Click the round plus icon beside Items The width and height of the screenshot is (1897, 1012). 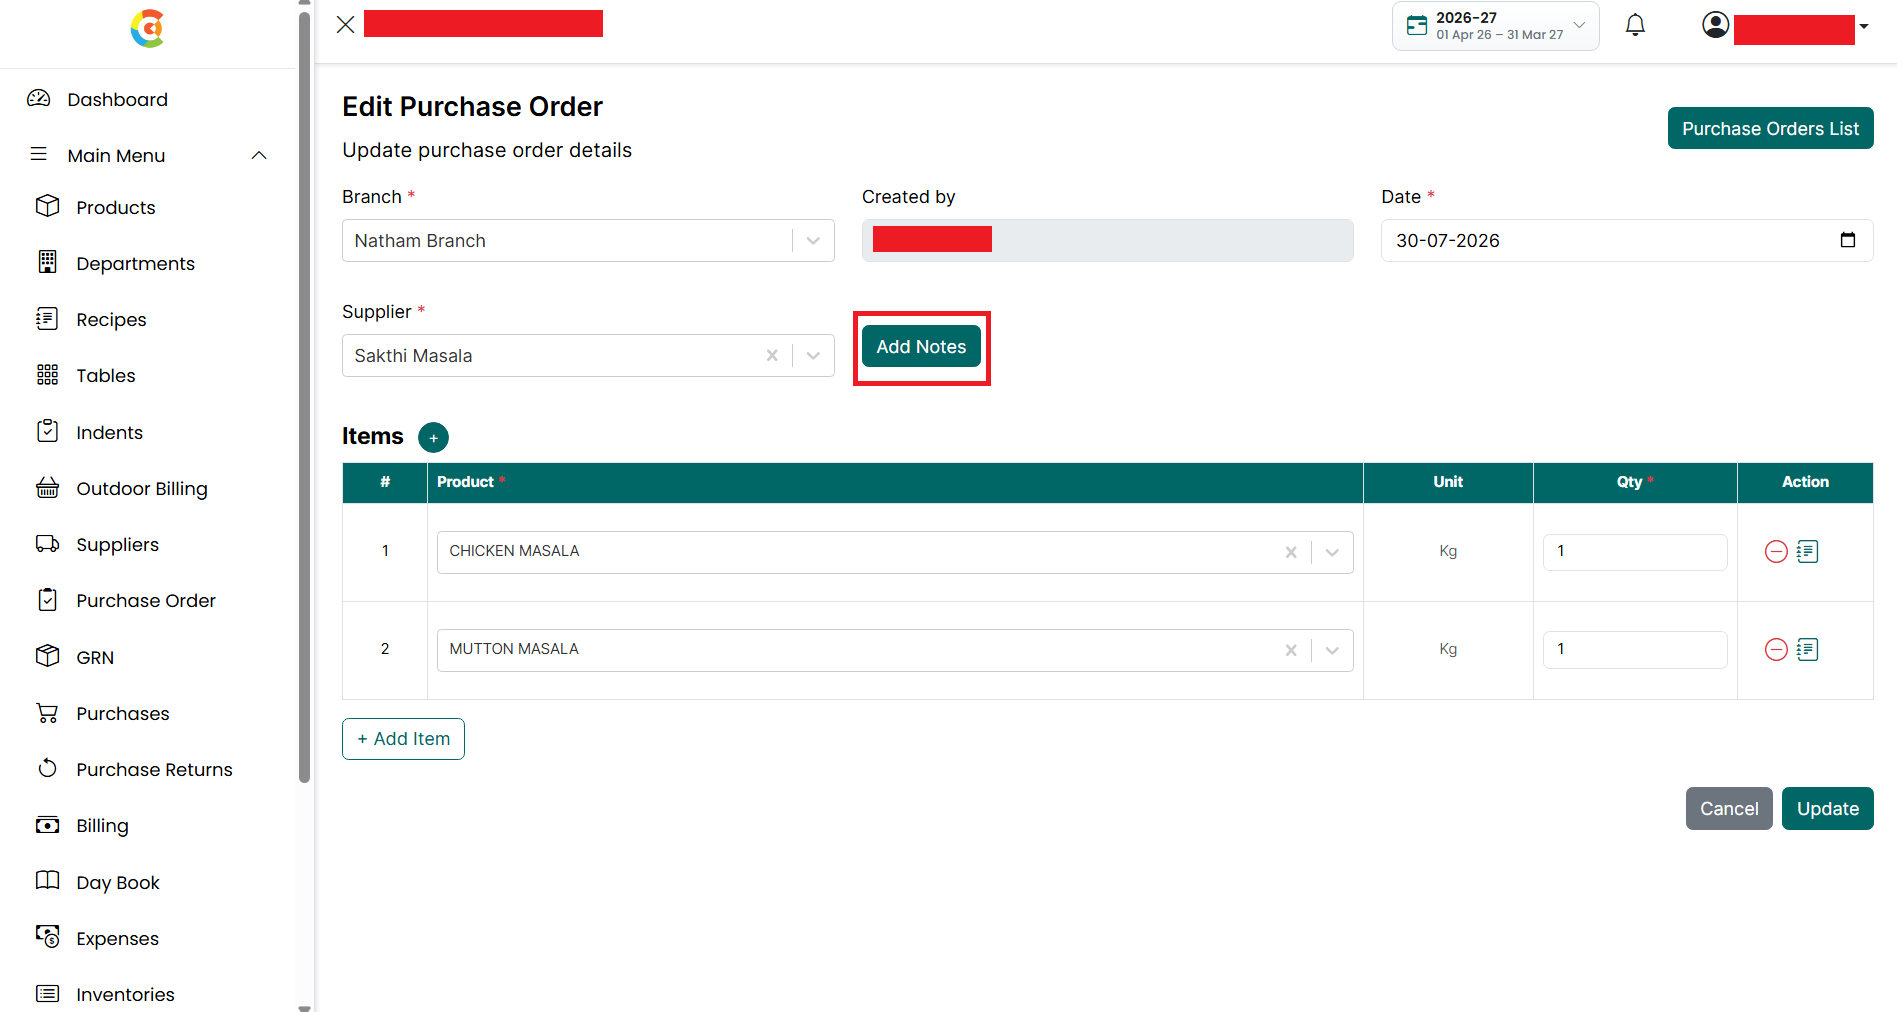[x=433, y=438]
